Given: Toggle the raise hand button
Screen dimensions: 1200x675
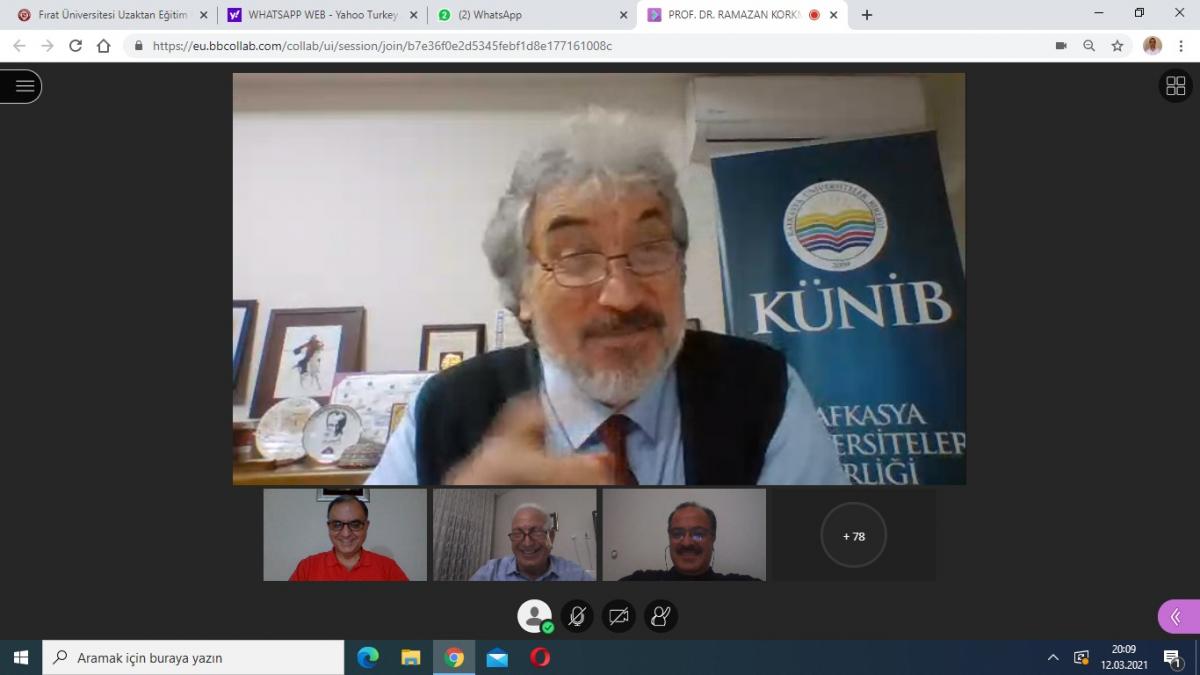Looking at the screenshot, I should pos(660,616).
